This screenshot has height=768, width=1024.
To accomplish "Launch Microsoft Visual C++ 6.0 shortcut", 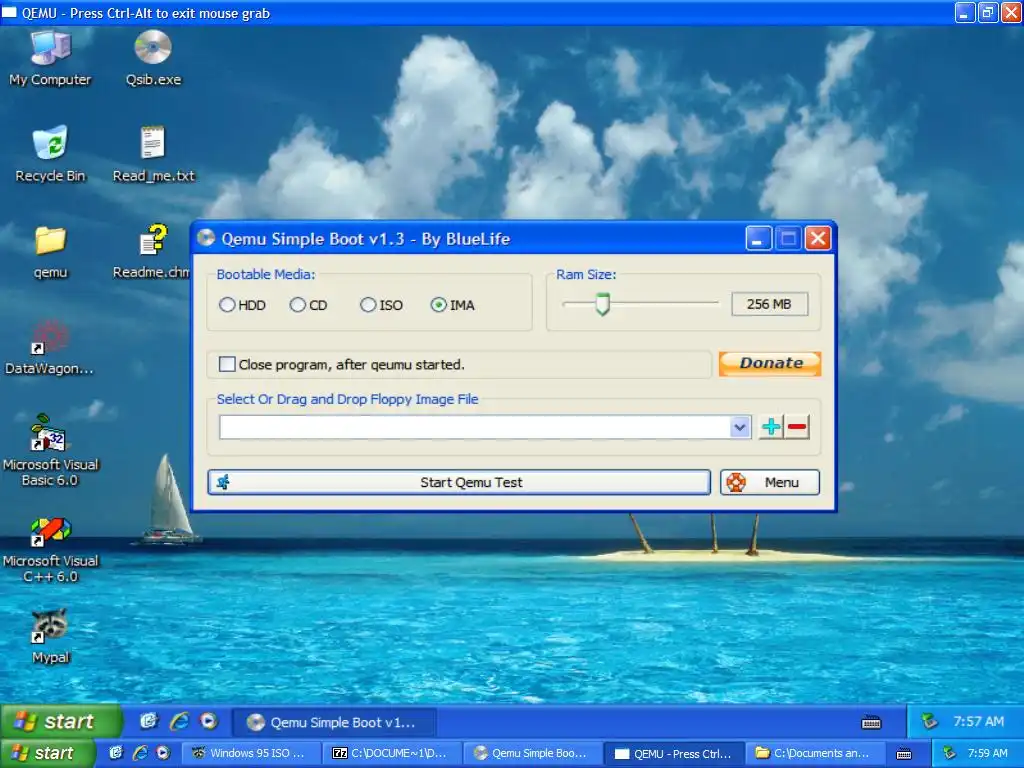I will tap(50, 549).
